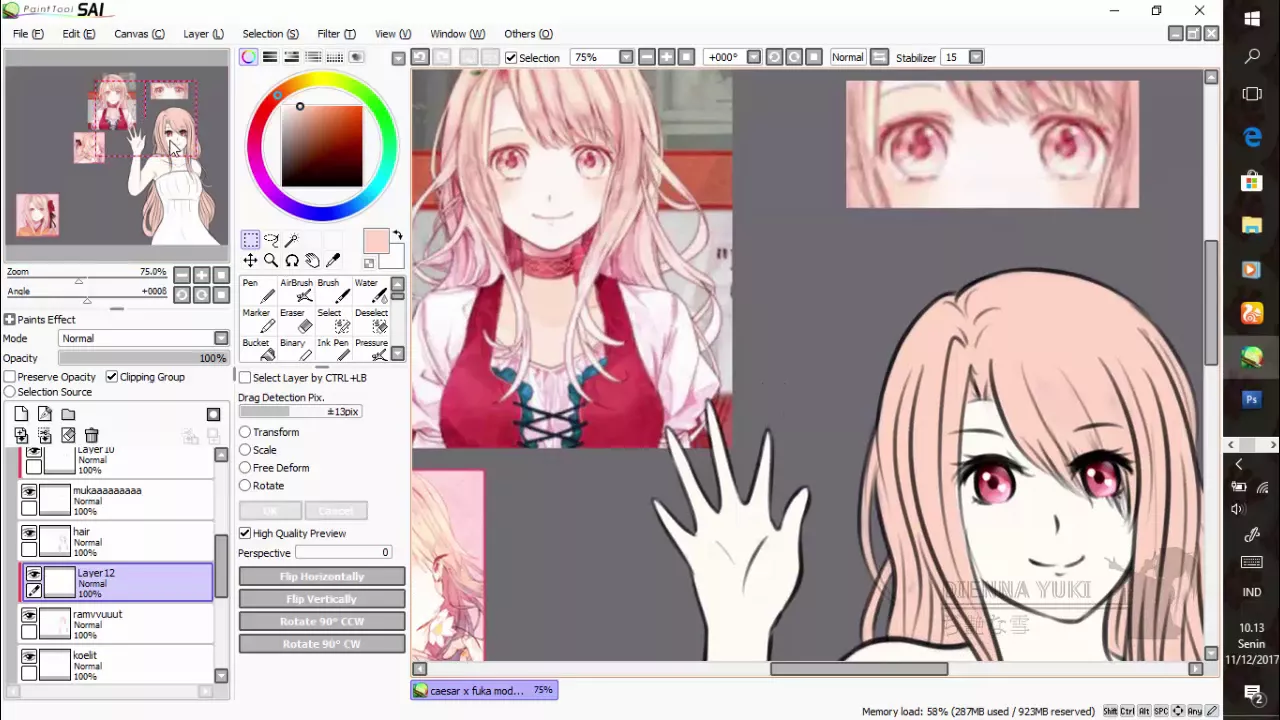Click the pink foreground color swatch

click(x=375, y=242)
